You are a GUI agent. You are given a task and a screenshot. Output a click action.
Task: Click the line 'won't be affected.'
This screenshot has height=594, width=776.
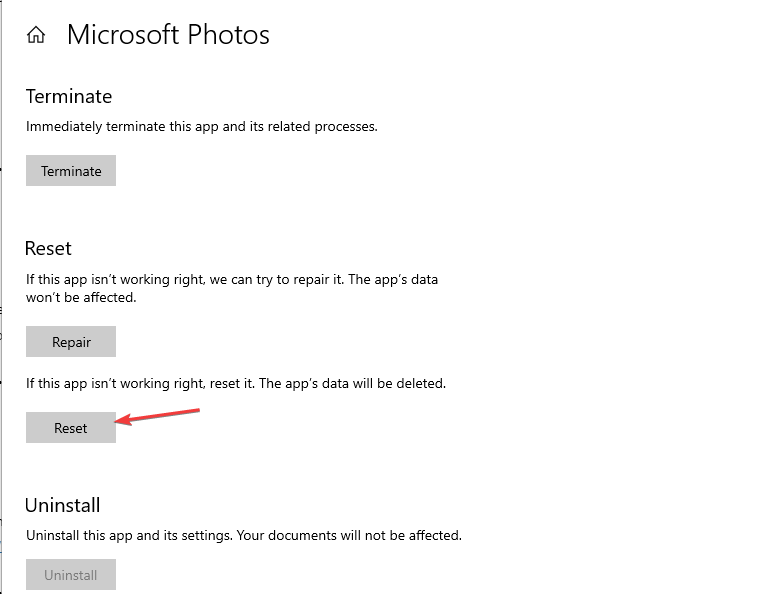click(x=81, y=297)
